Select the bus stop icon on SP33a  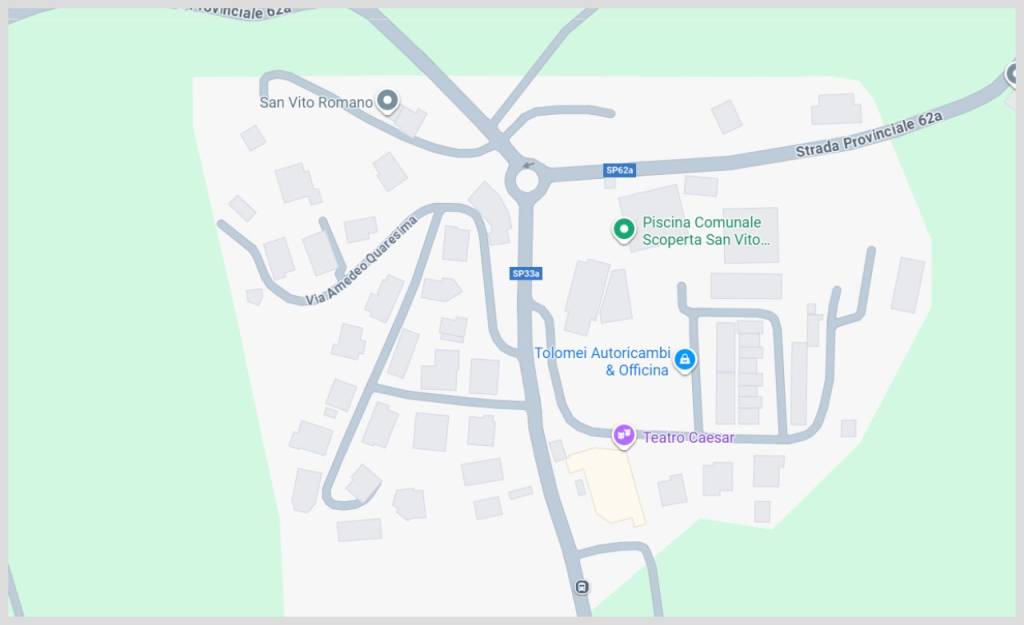[x=581, y=587]
